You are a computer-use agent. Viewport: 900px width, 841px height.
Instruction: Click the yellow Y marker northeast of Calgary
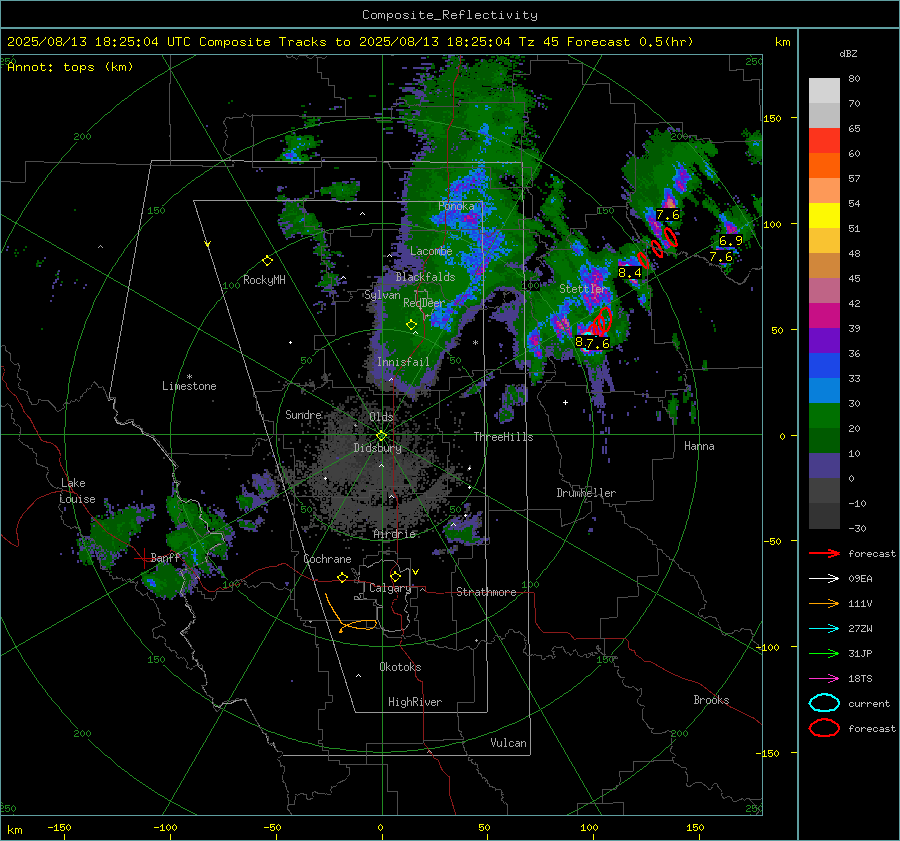point(415,572)
